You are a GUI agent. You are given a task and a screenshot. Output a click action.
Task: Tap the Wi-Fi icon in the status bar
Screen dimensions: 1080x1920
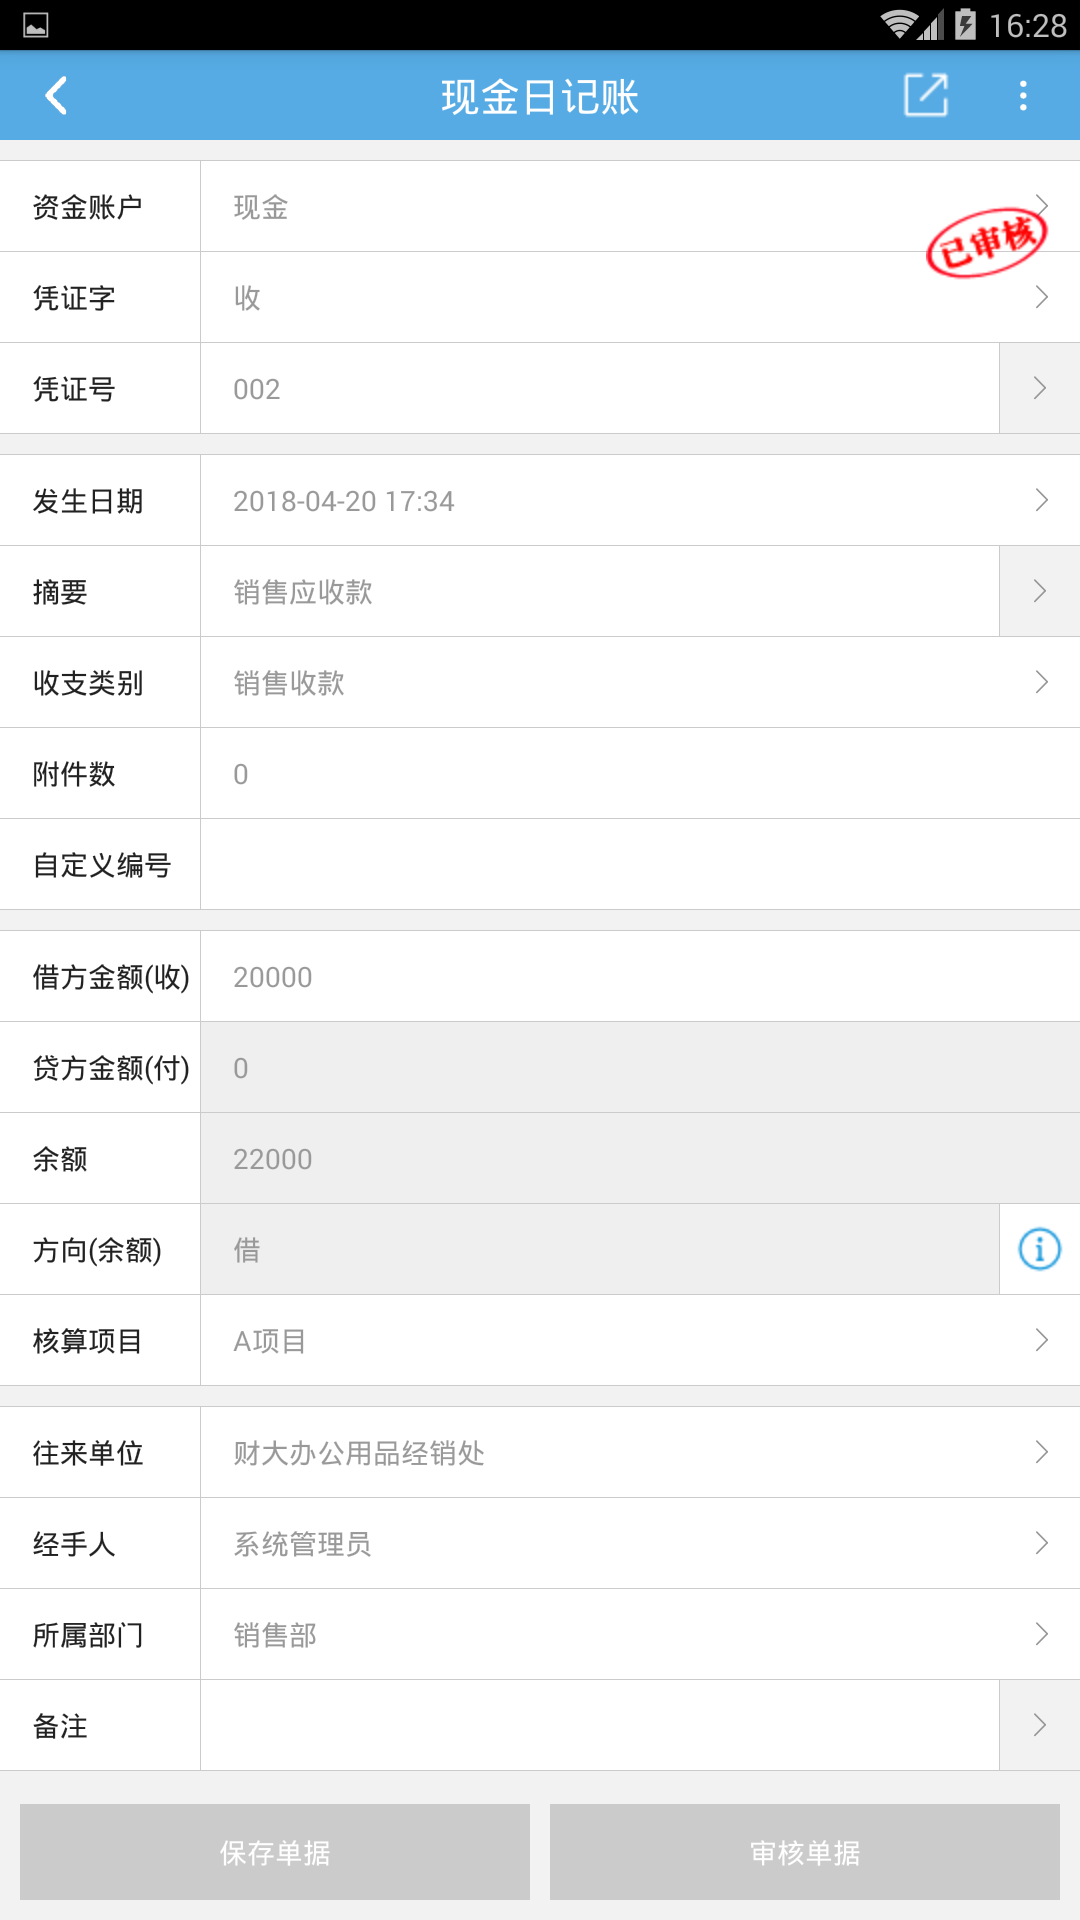tap(899, 24)
